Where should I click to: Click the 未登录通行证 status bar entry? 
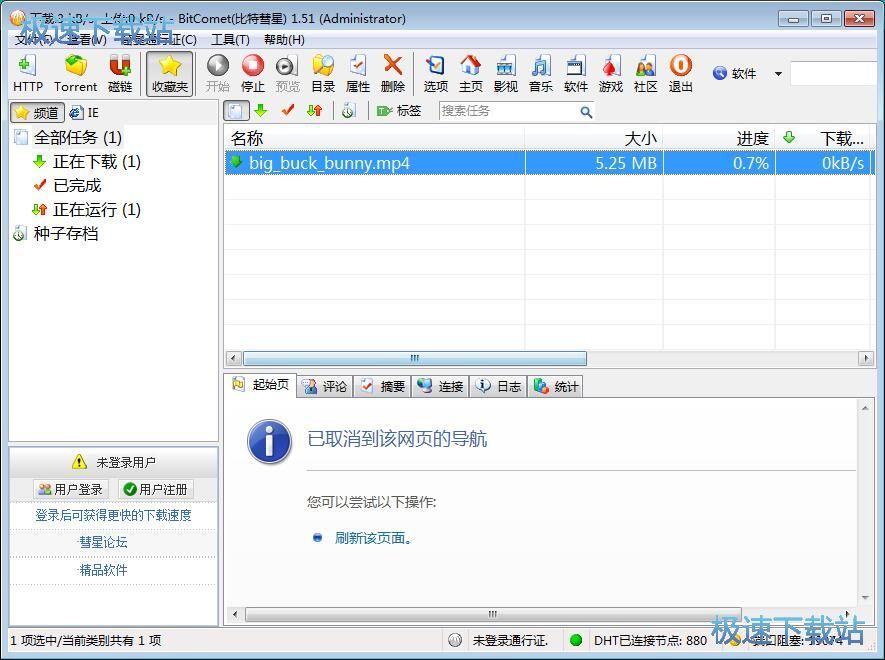pyautogui.click(x=509, y=640)
